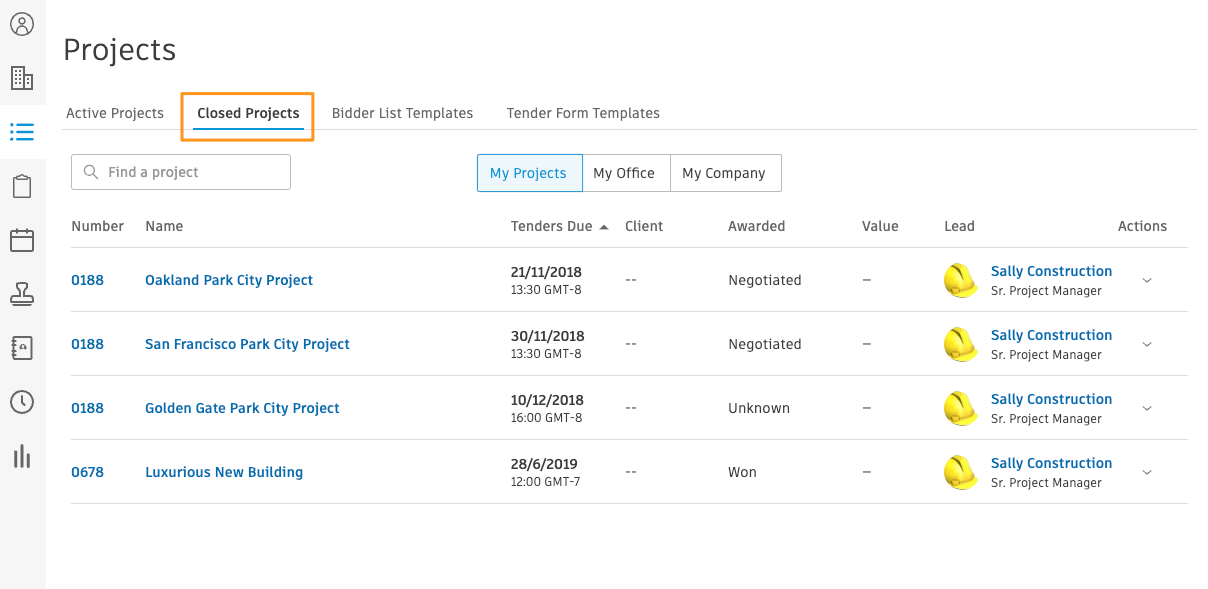
Task: Open the clipboard panel from the sidebar
Action: pyautogui.click(x=23, y=185)
